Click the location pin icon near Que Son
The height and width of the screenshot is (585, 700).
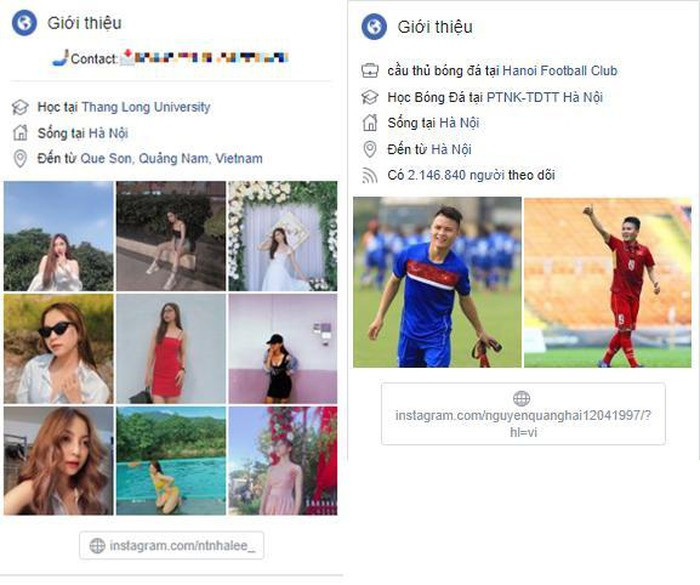[20, 159]
